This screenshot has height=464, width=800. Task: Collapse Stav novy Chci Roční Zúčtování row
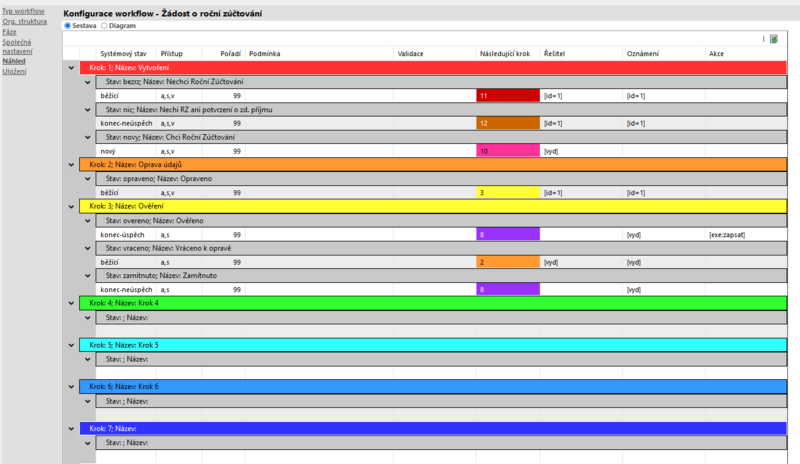pos(88,137)
